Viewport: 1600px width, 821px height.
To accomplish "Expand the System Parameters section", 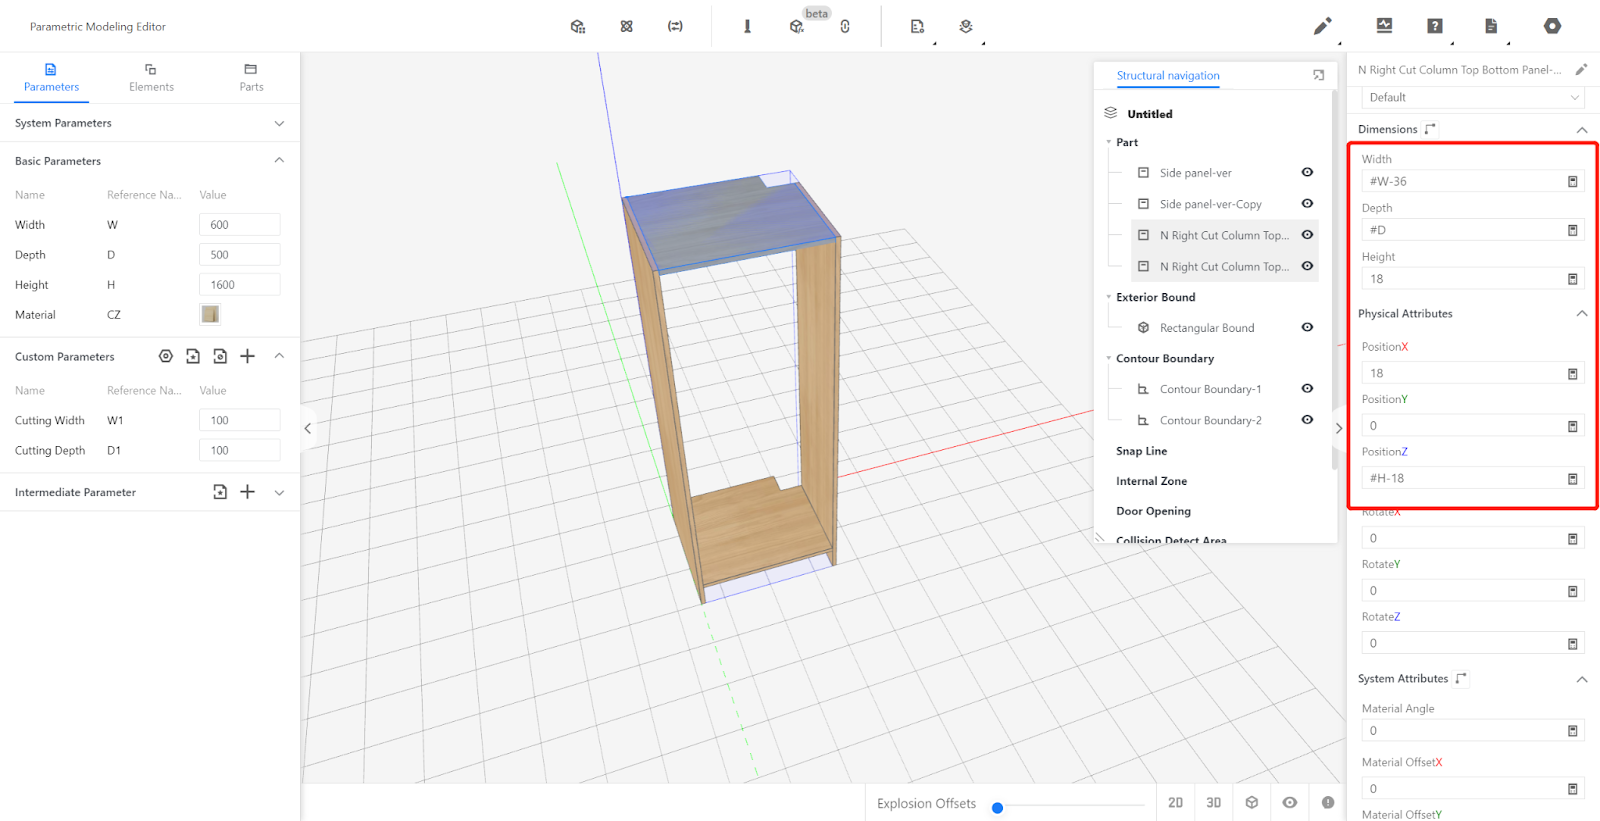I will pyautogui.click(x=279, y=123).
